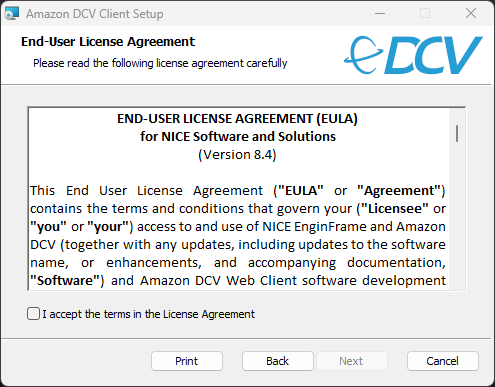Screen dimensions: 495x387
Task: Click the 'Amazon DCV Client Setup' title text
Action: click(95, 14)
